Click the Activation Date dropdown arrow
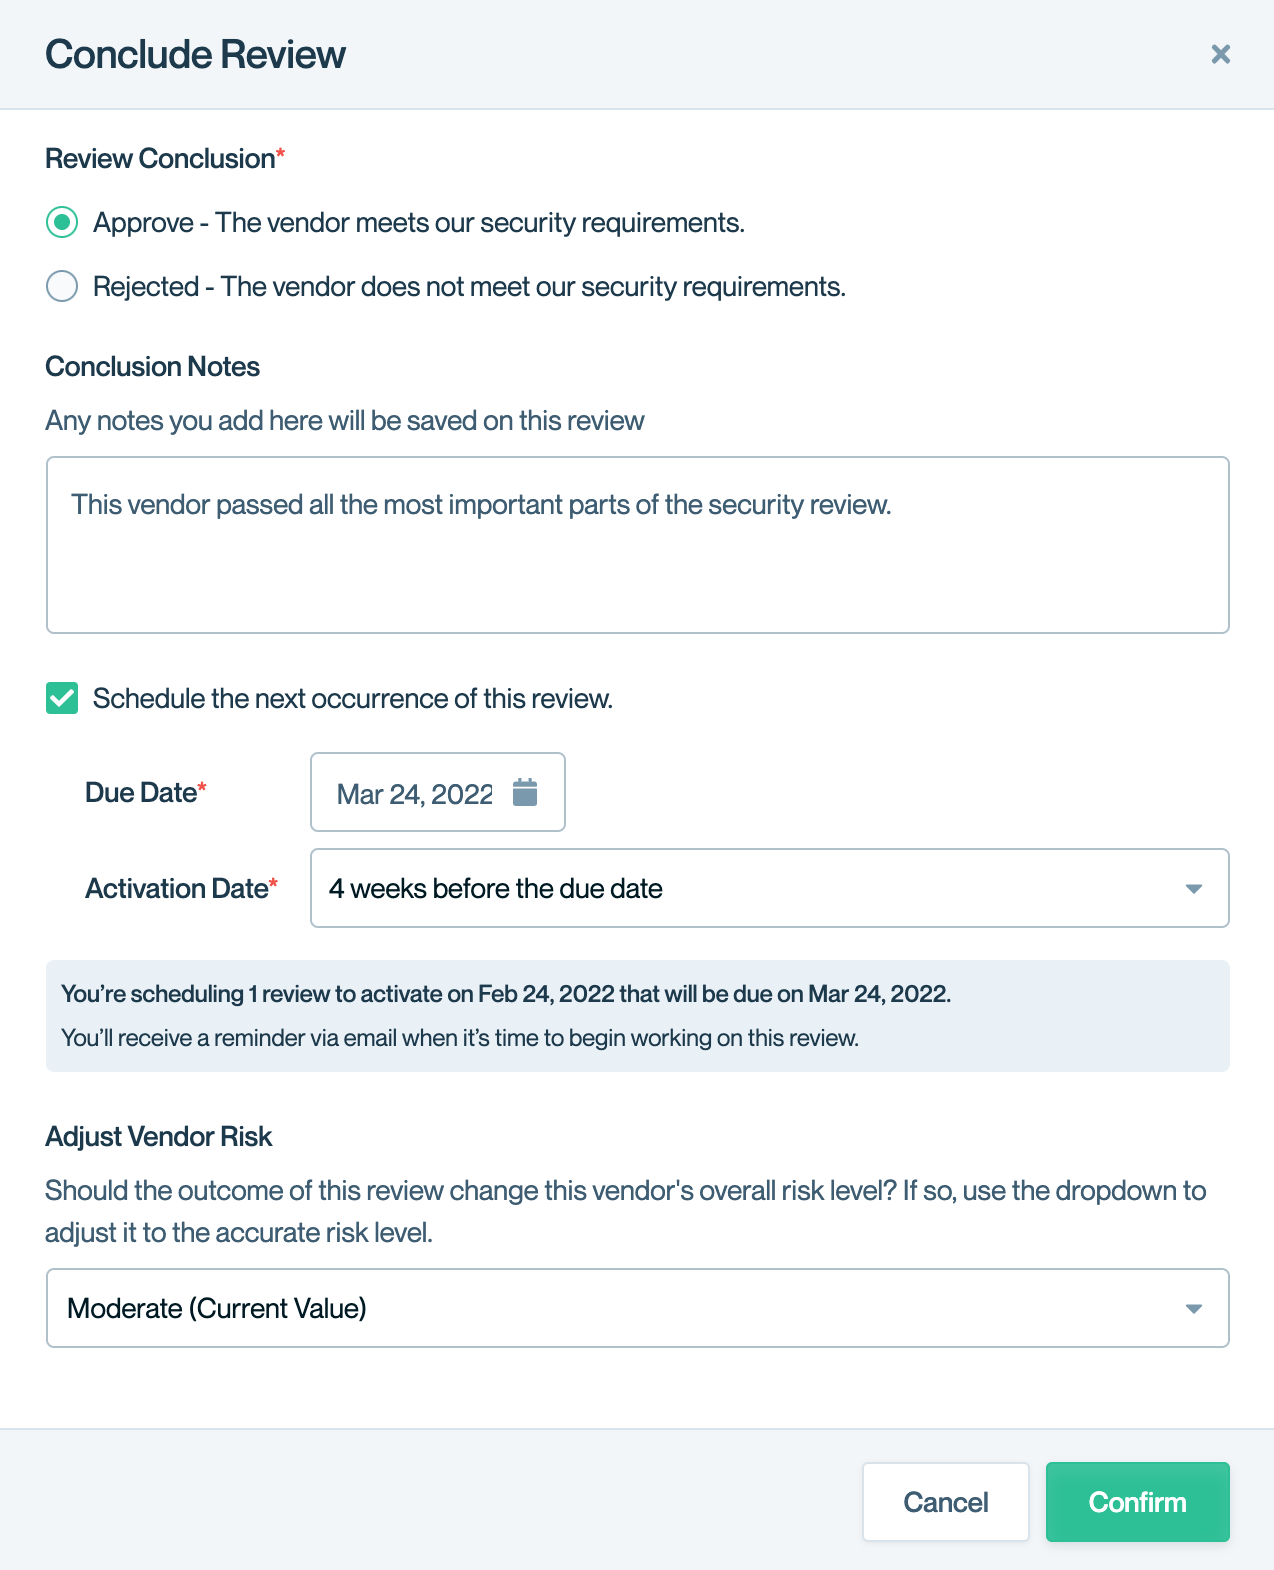The image size is (1274, 1570). (1193, 889)
